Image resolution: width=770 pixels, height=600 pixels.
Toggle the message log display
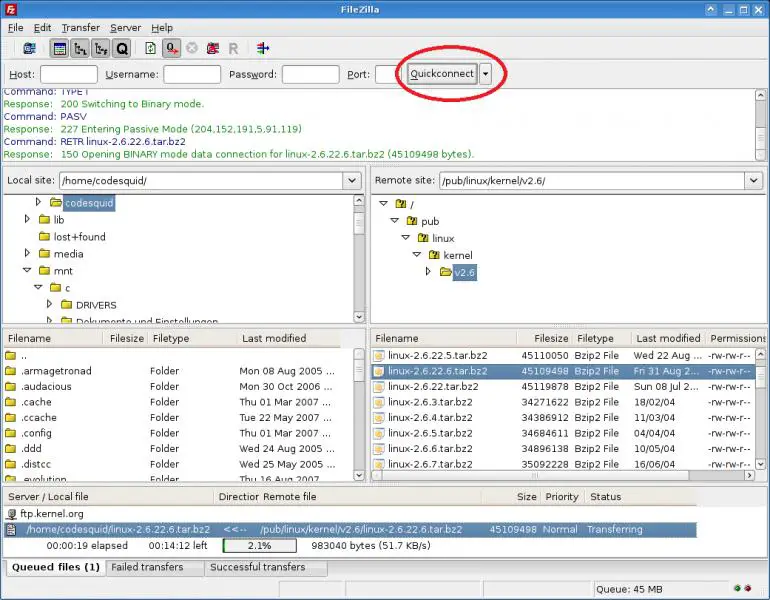[x=59, y=49]
